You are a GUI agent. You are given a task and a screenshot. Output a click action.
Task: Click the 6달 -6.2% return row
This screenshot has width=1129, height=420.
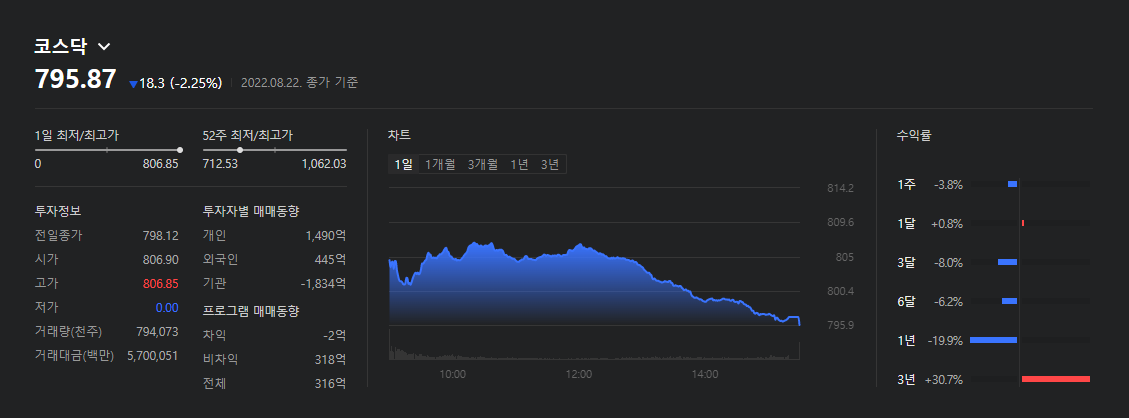point(994,301)
